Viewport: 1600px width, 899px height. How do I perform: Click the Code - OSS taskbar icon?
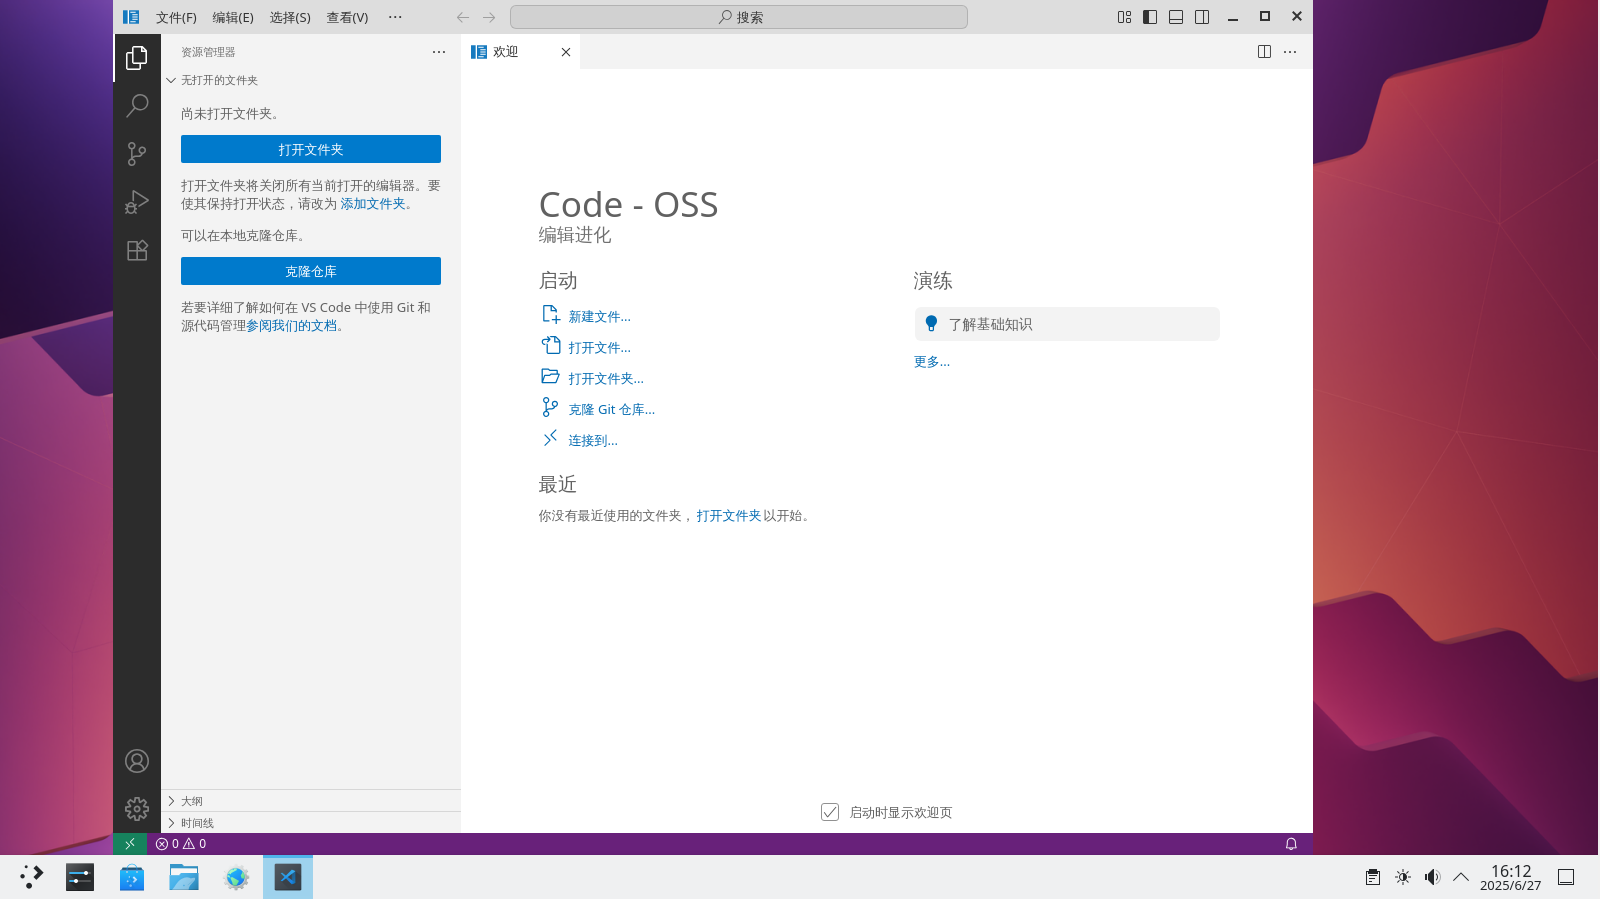tap(288, 877)
